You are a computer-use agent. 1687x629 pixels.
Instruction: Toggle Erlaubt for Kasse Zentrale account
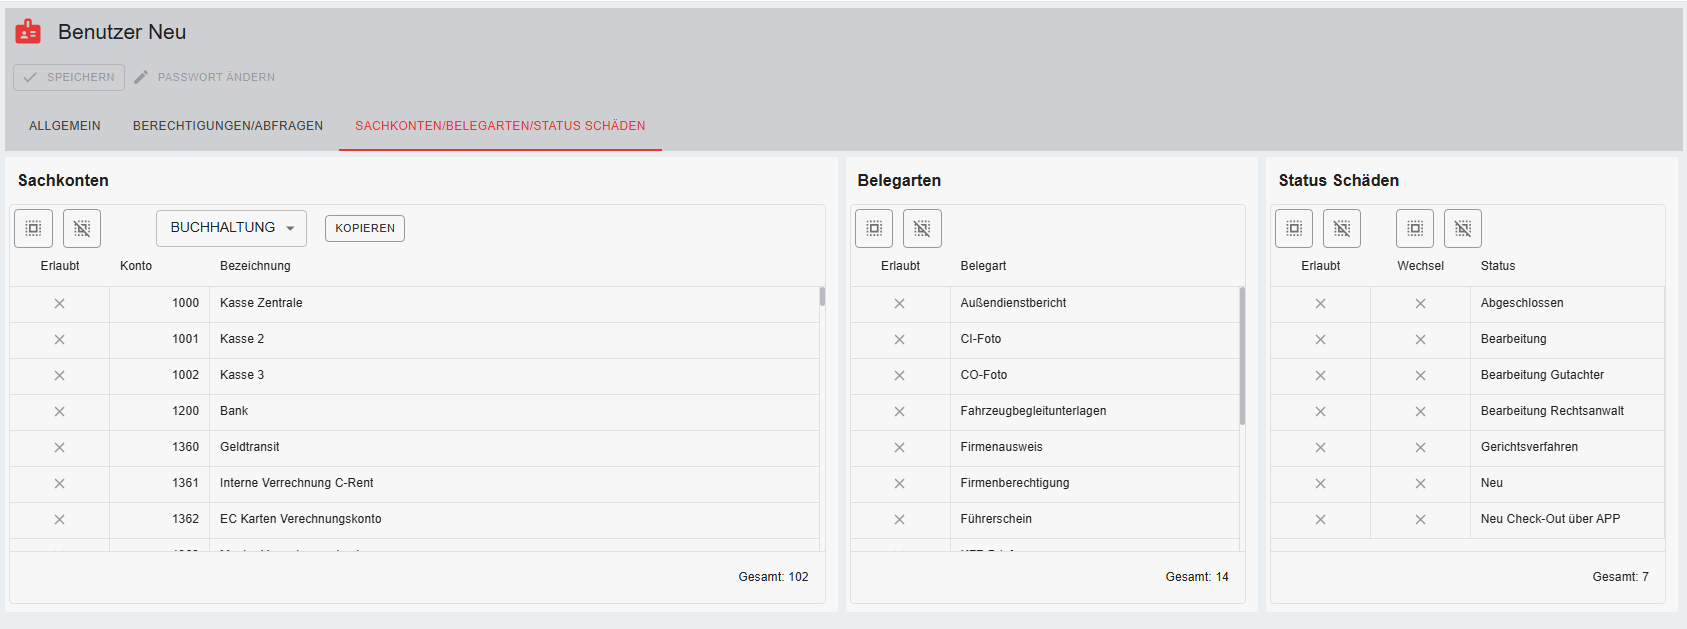[x=59, y=303]
